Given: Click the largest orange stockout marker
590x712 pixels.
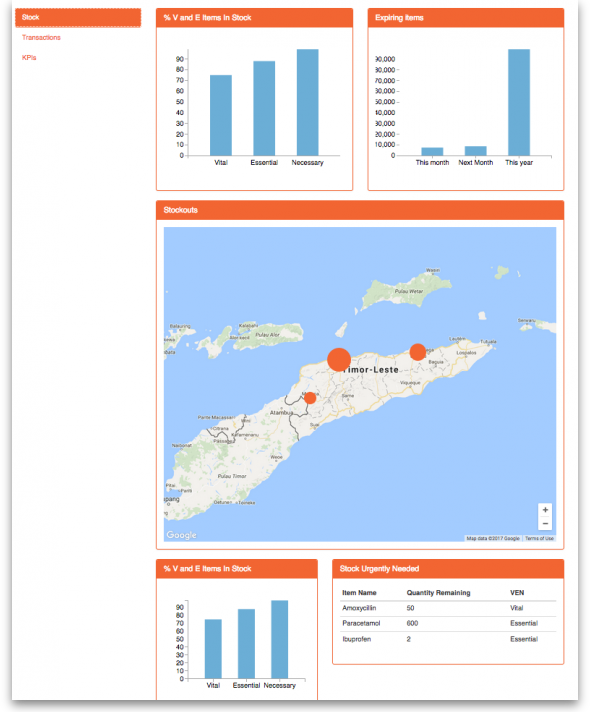Looking at the screenshot, I should coord(339,360).
